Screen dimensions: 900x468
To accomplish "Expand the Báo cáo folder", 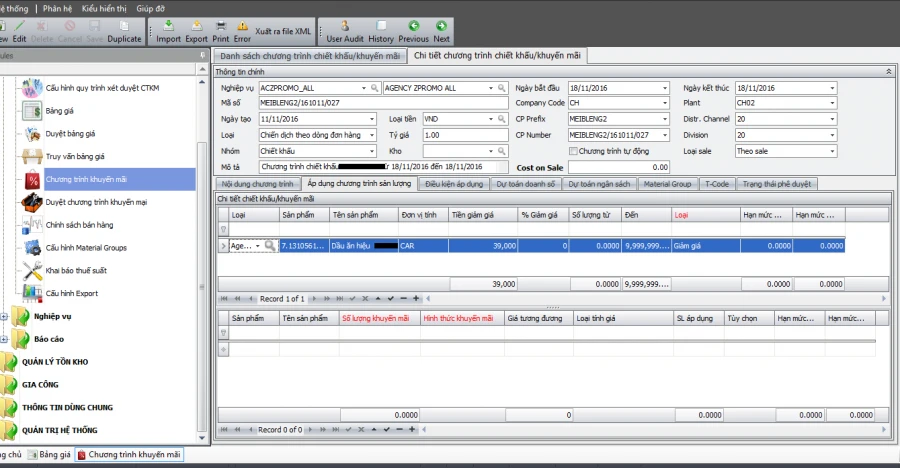I will 3,339.
